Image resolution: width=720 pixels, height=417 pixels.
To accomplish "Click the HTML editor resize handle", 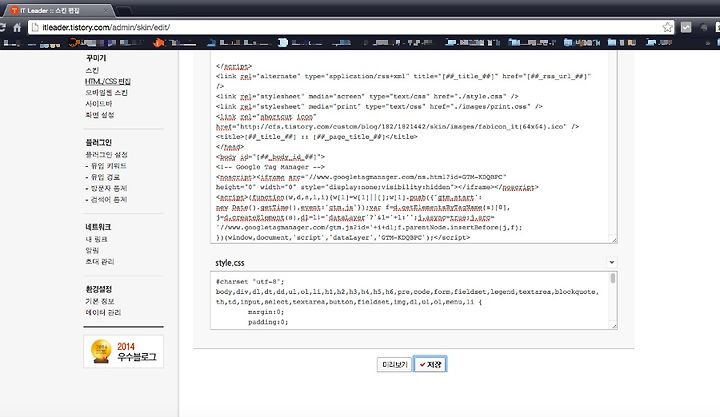I will pos(613,239).
